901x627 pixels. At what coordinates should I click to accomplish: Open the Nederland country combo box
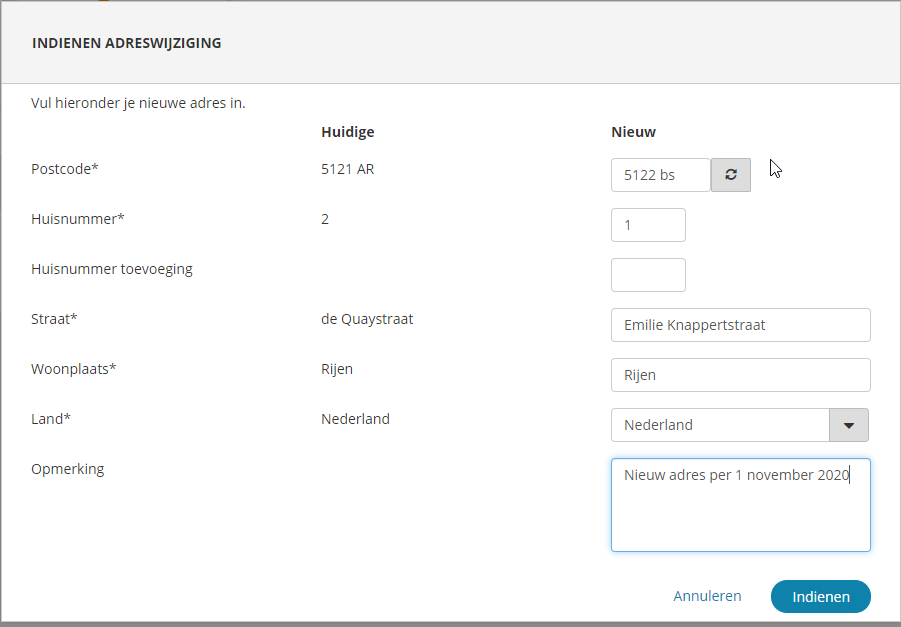click(720, 425)
